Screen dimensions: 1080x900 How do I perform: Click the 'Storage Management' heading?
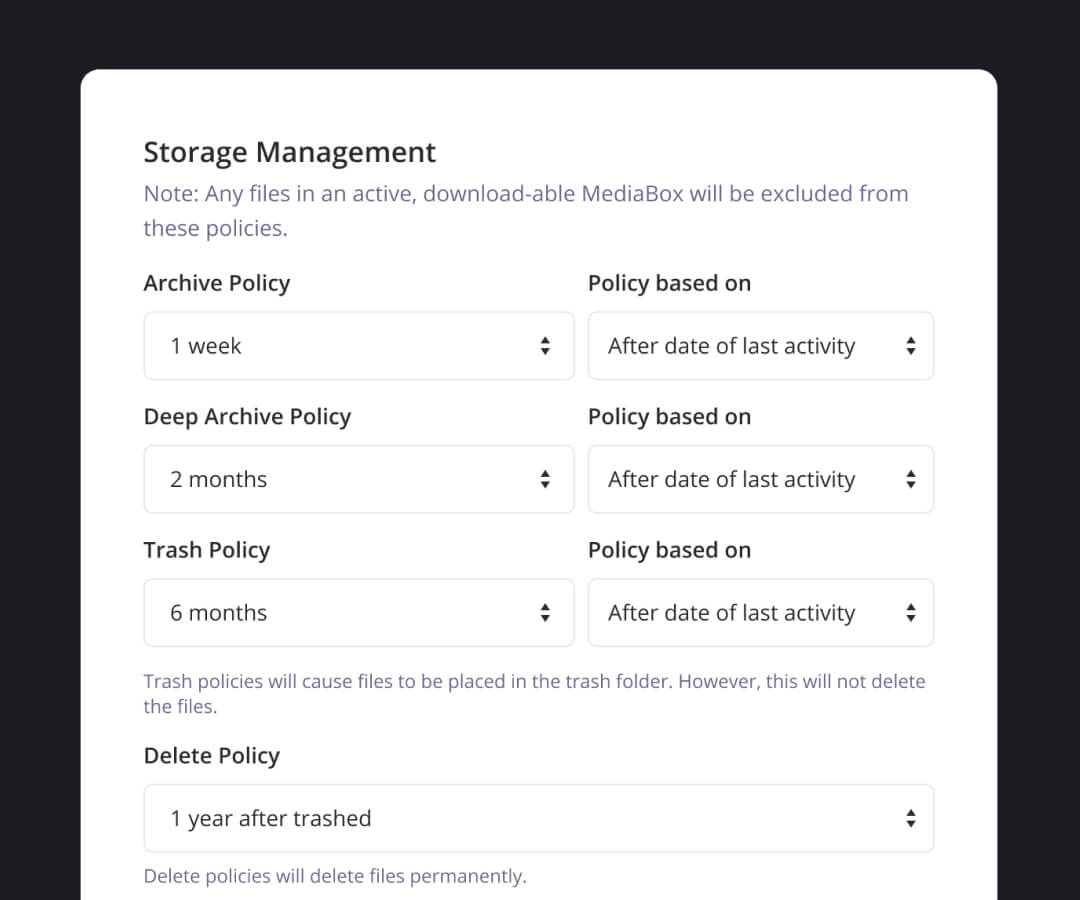click(289, 152)
